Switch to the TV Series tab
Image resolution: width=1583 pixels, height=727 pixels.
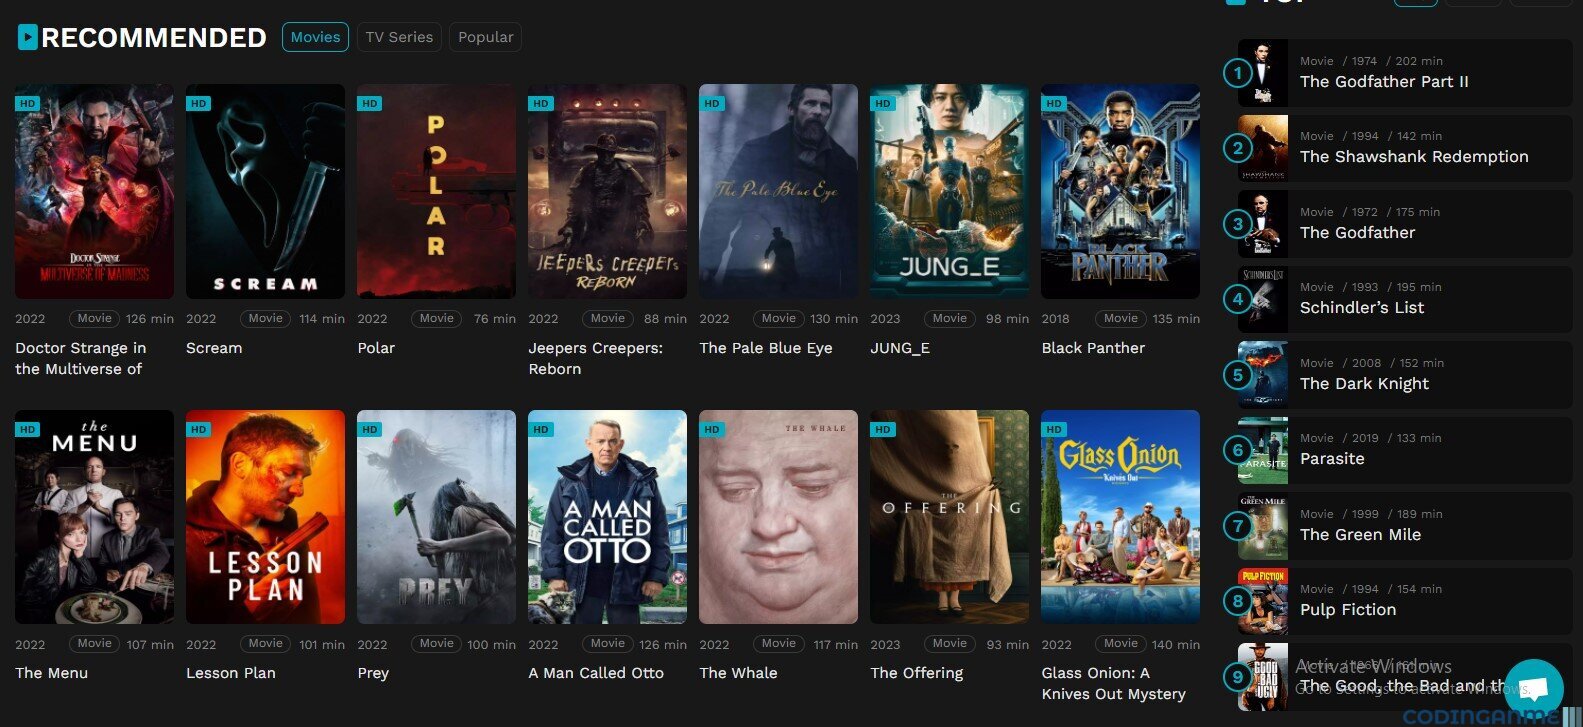(x=399, y=37)
